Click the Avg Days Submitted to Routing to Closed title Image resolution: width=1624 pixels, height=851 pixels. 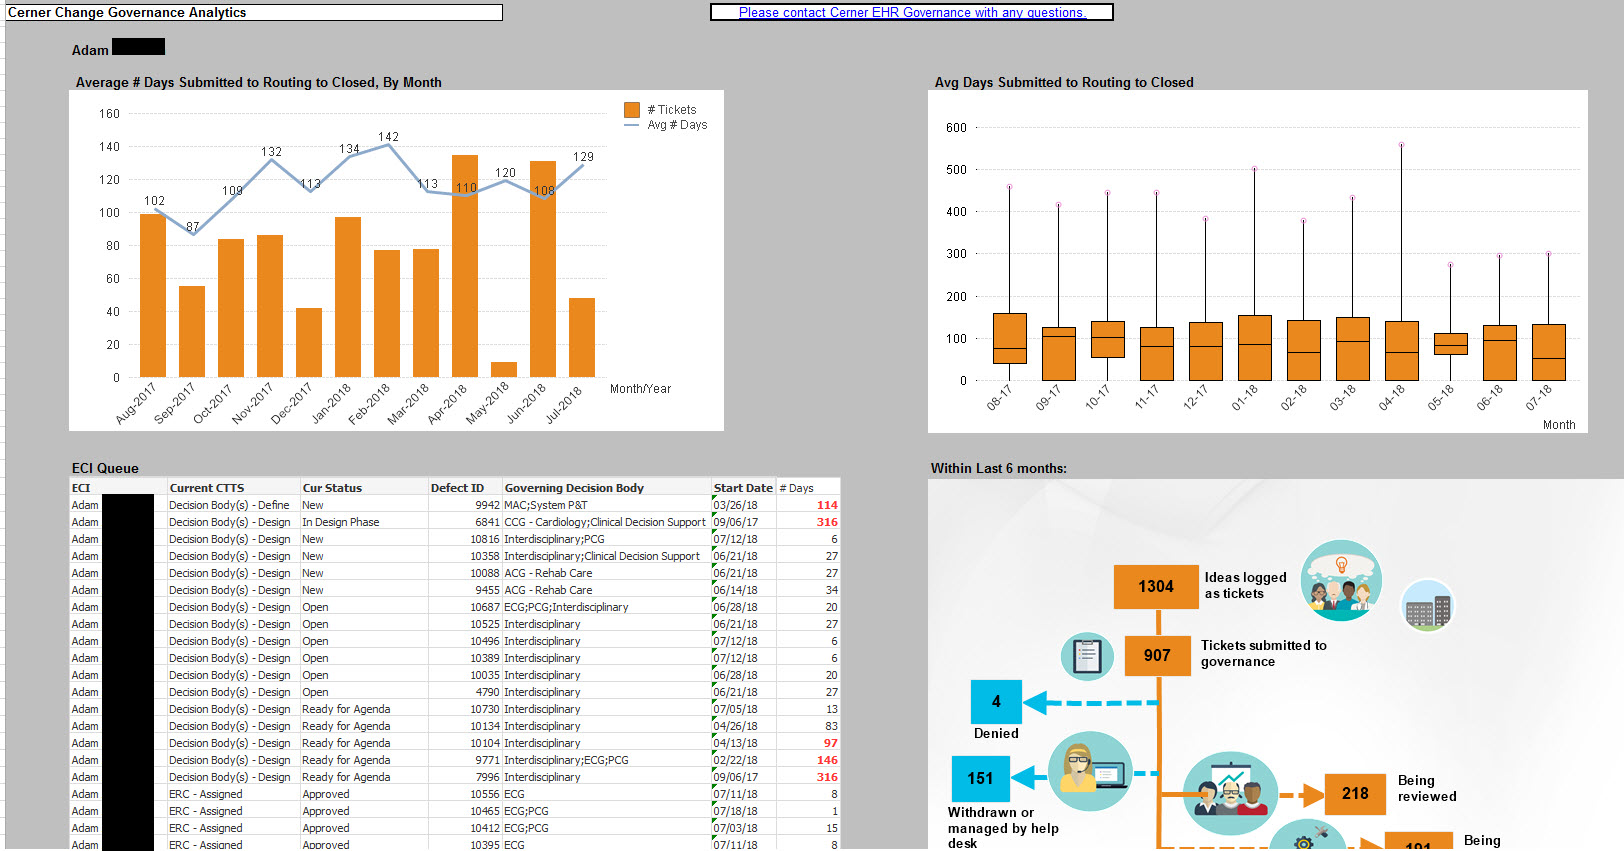[x=1064, y=82]
